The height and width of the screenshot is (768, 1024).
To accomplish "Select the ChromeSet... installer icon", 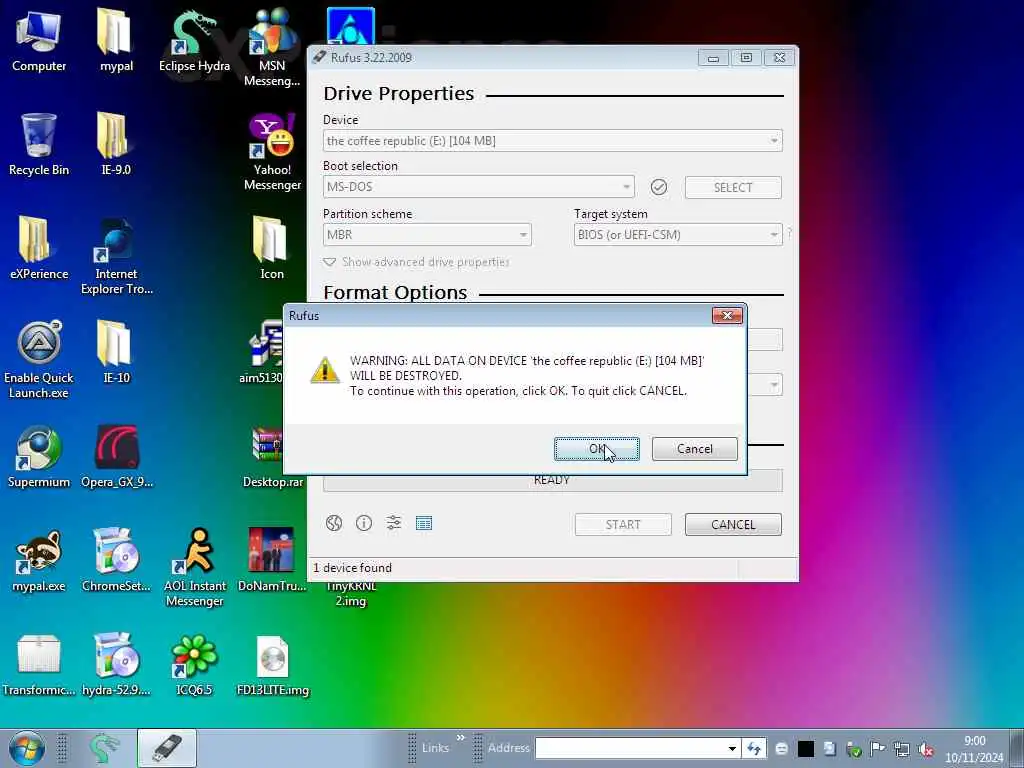I will pos(116,560).
